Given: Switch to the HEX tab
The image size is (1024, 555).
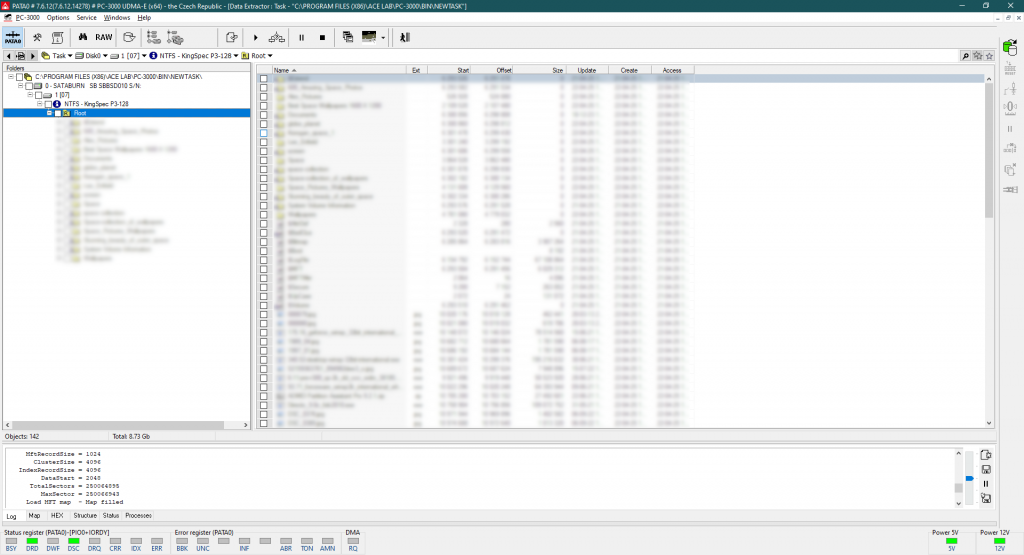Looking at the screenshot, I should 57,515.
